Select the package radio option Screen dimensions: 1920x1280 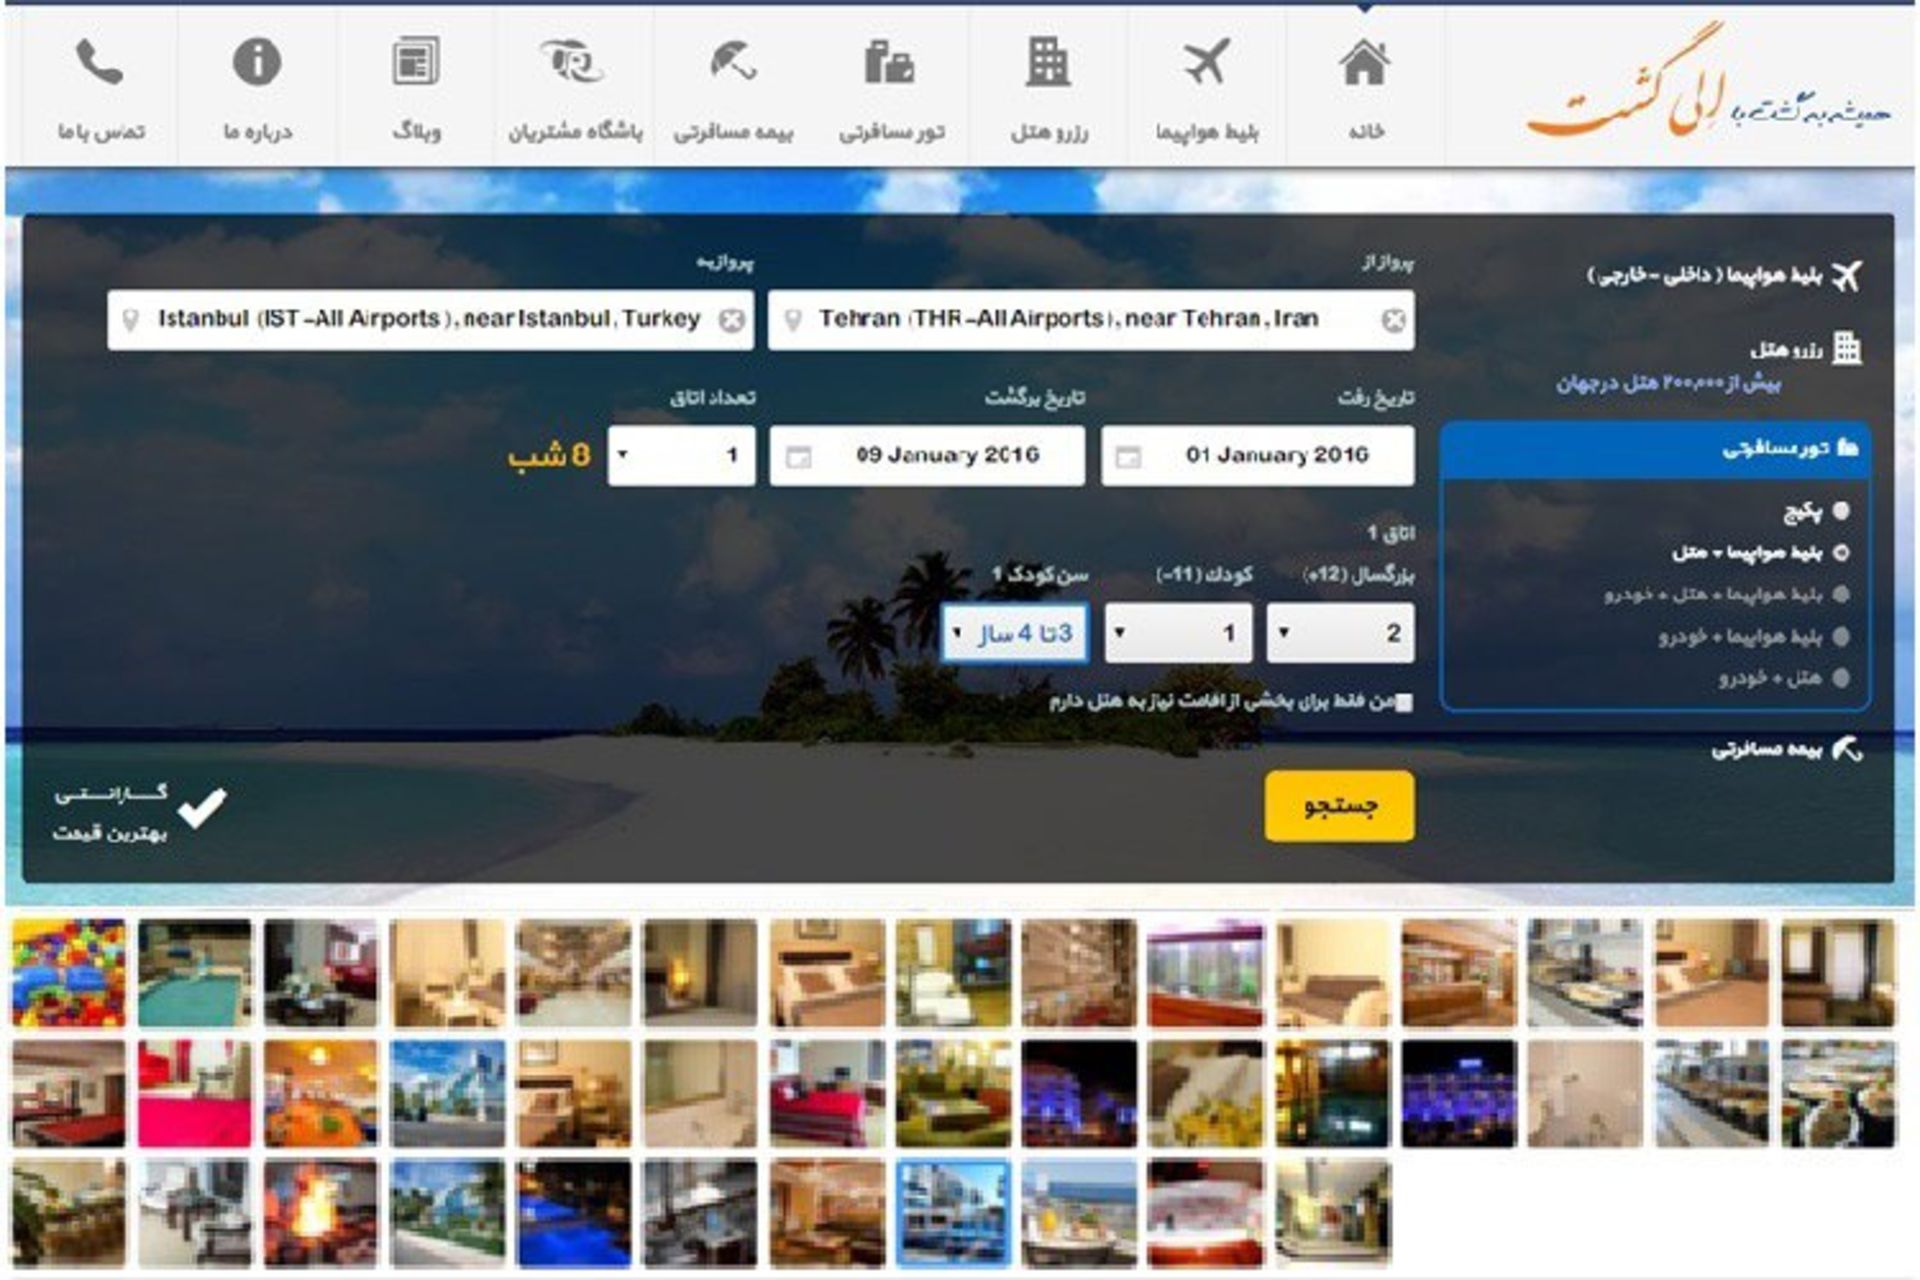[1841, 511]
